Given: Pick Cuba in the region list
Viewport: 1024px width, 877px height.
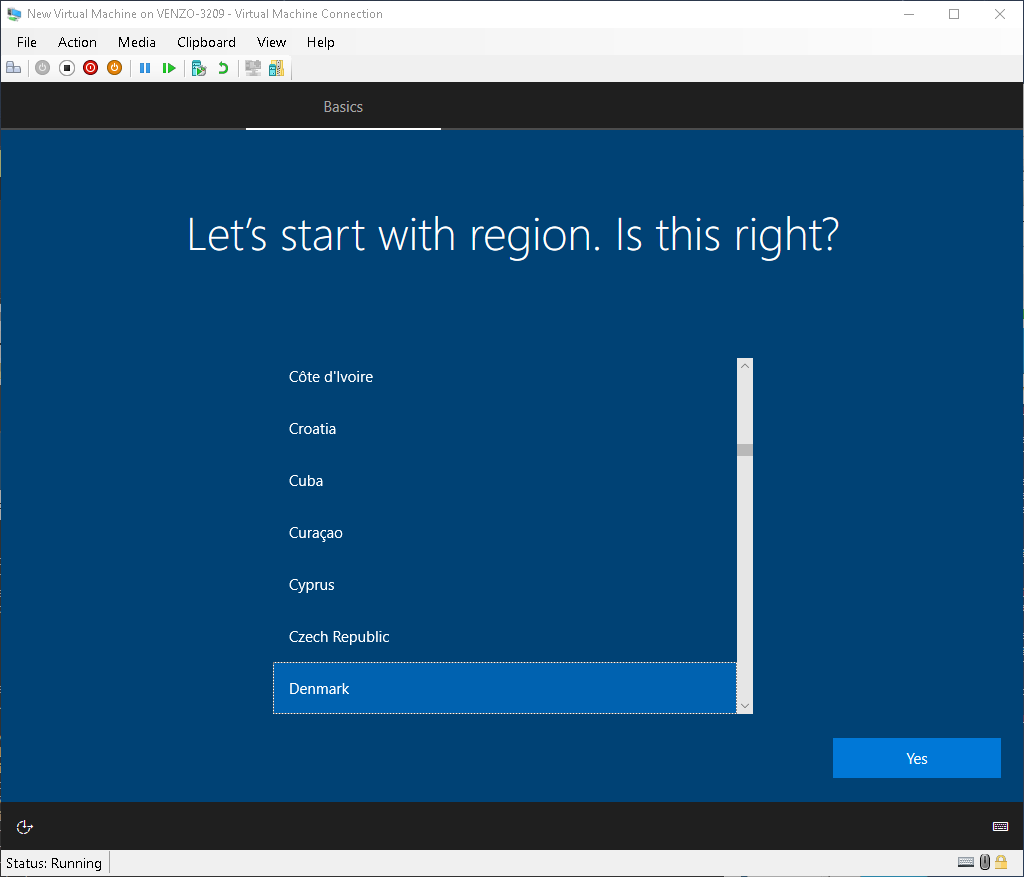Looking at the screenshot, I should 505,481.
